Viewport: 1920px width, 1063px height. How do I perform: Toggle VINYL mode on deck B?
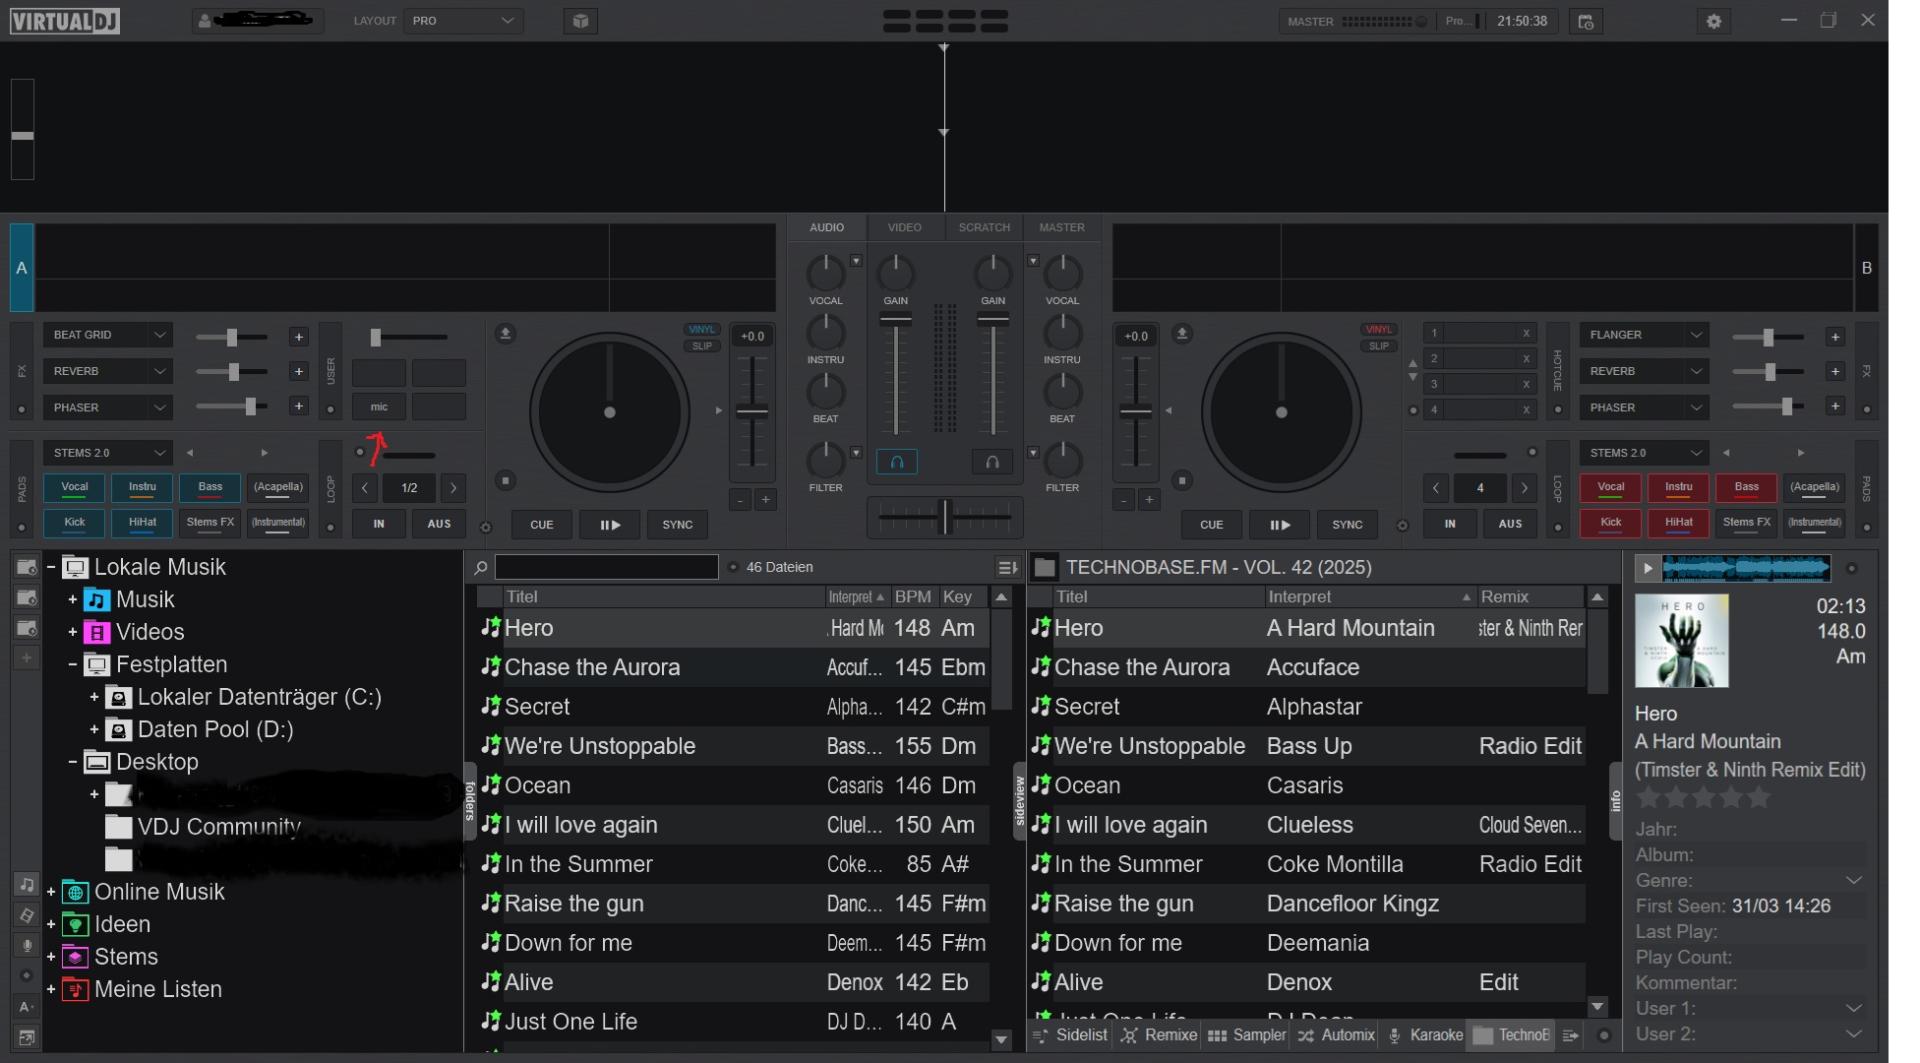pos(1379,329)
